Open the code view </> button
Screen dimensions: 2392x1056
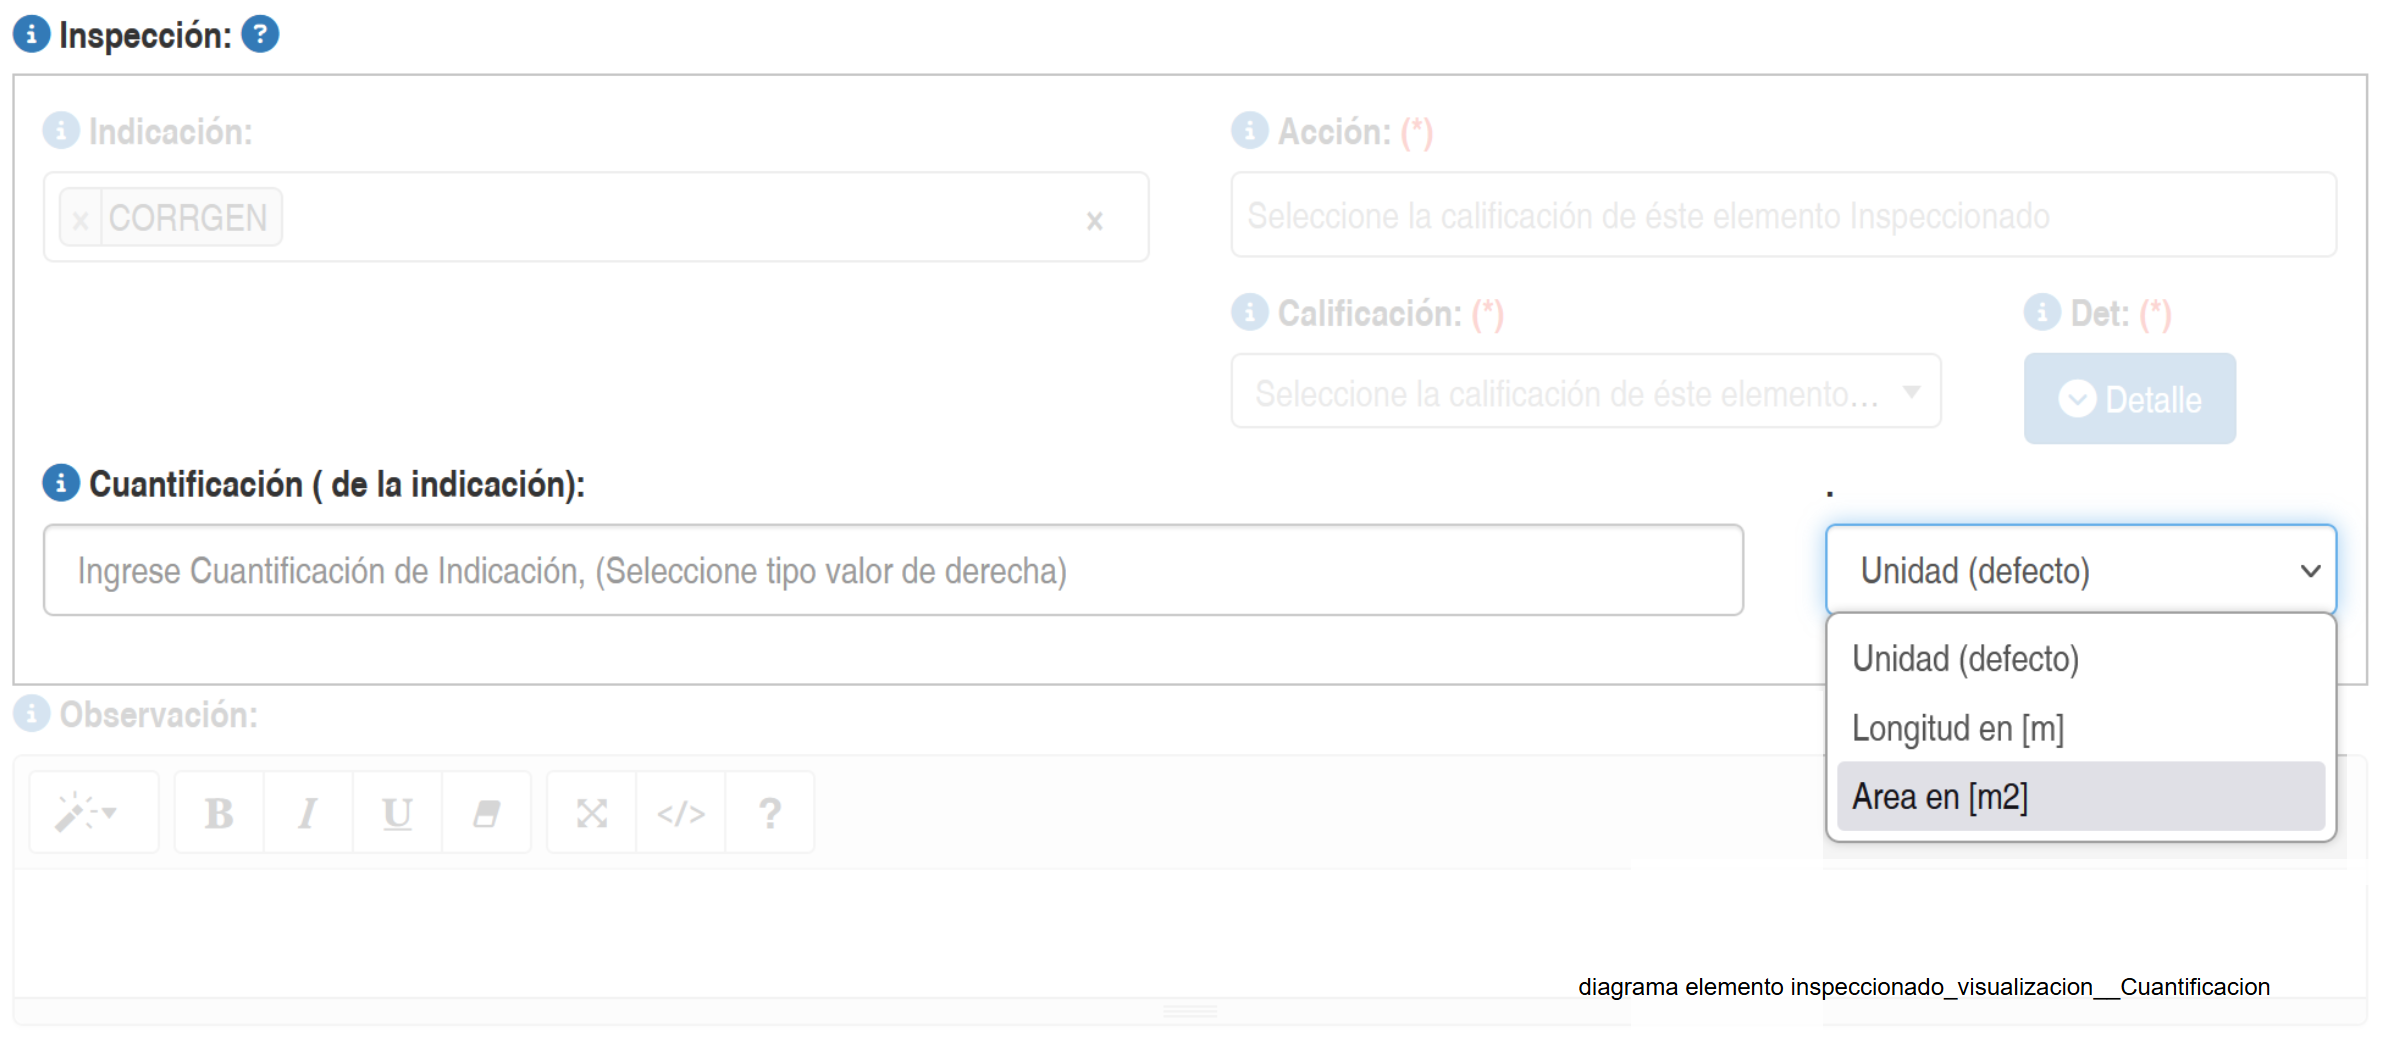tap(681, 813)
